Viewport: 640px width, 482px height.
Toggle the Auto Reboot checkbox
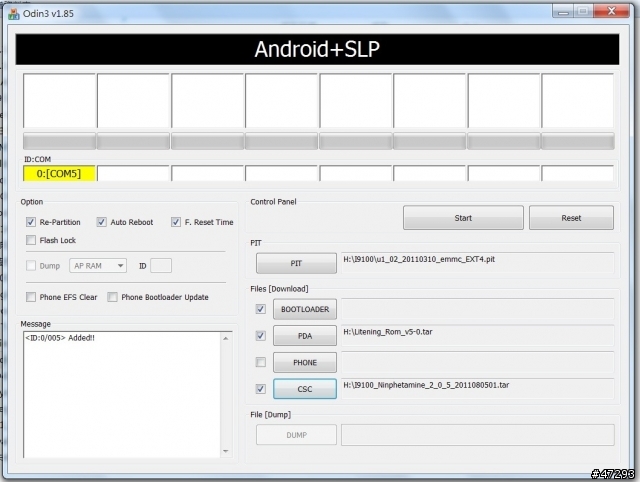pyautogui.click(x=101, y=222)
